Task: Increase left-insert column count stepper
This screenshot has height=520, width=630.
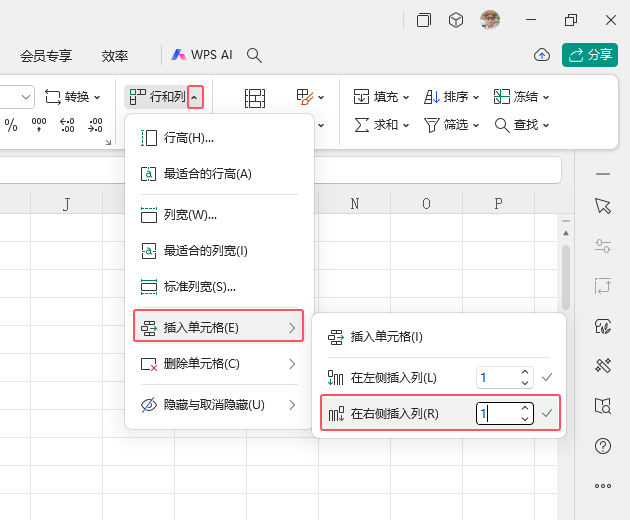Action: (525, 372)
